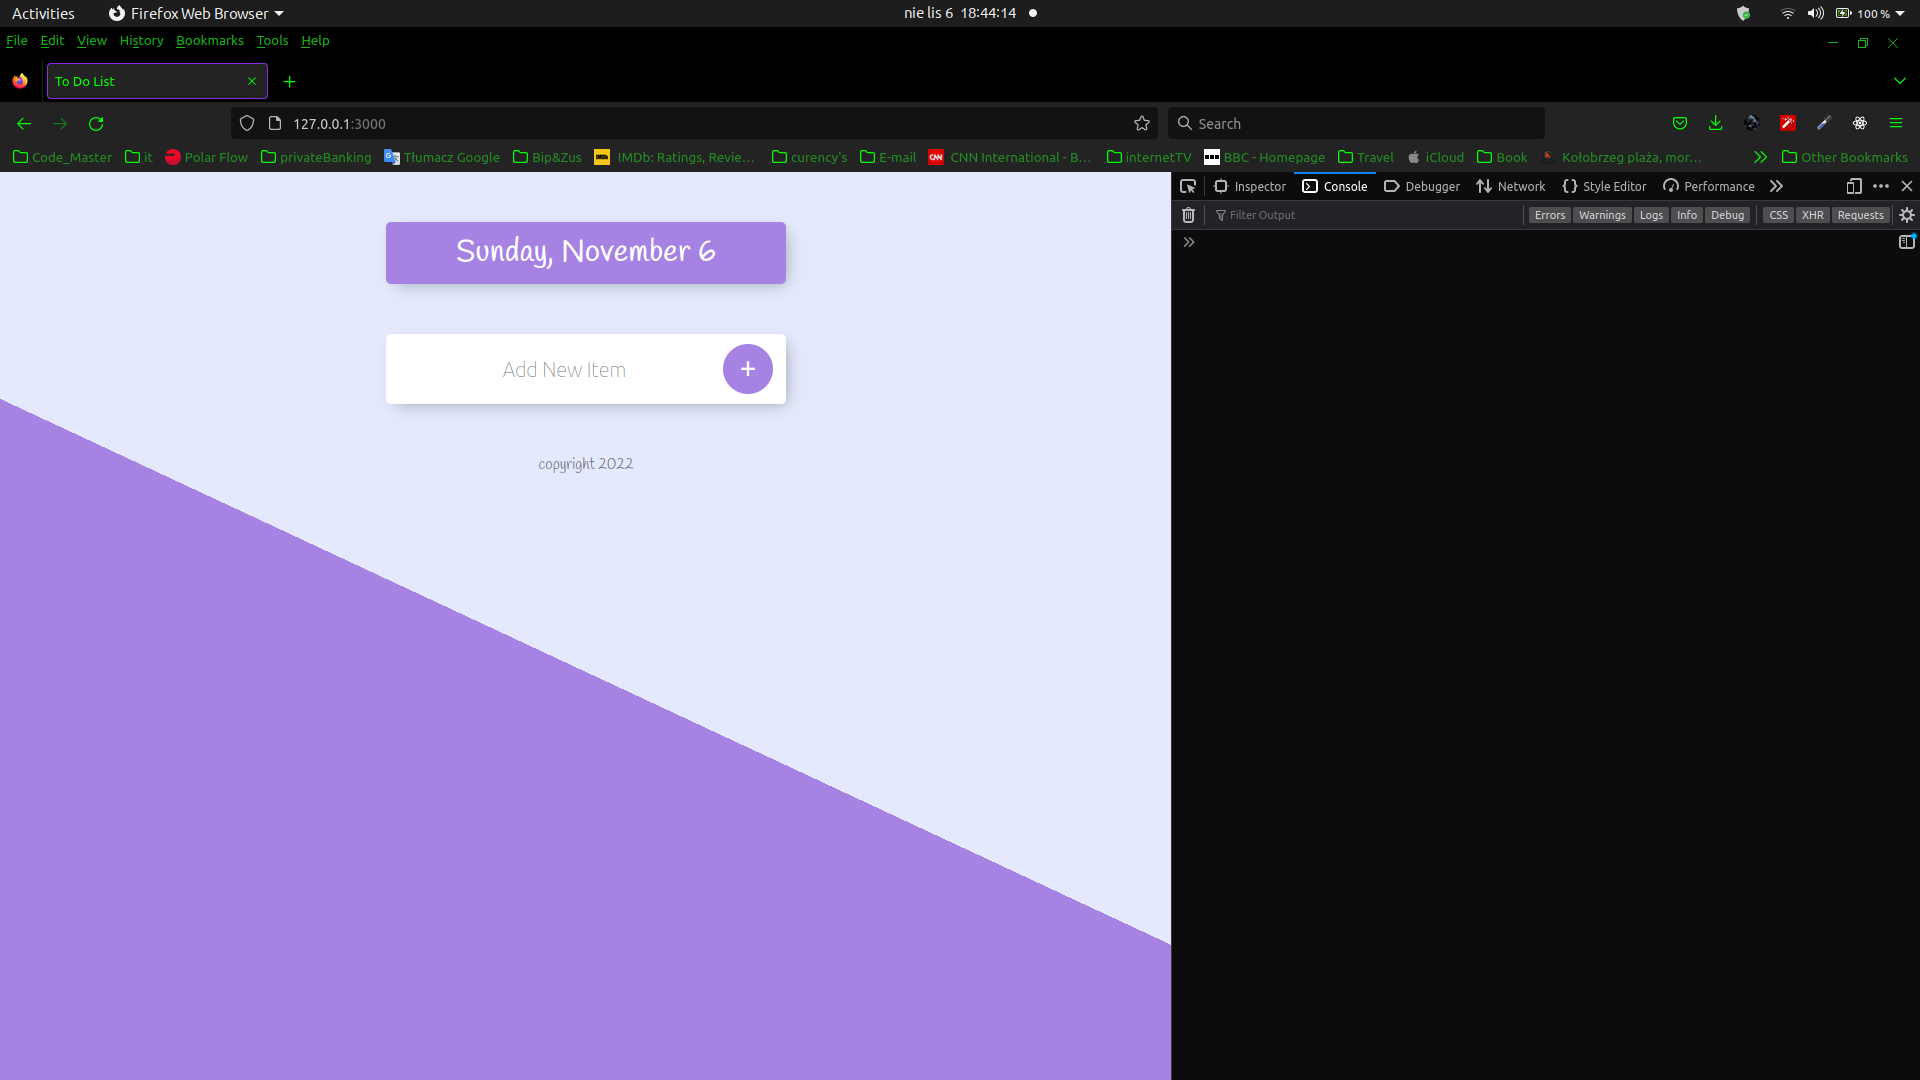Open the Network panel

(1511, 186)
